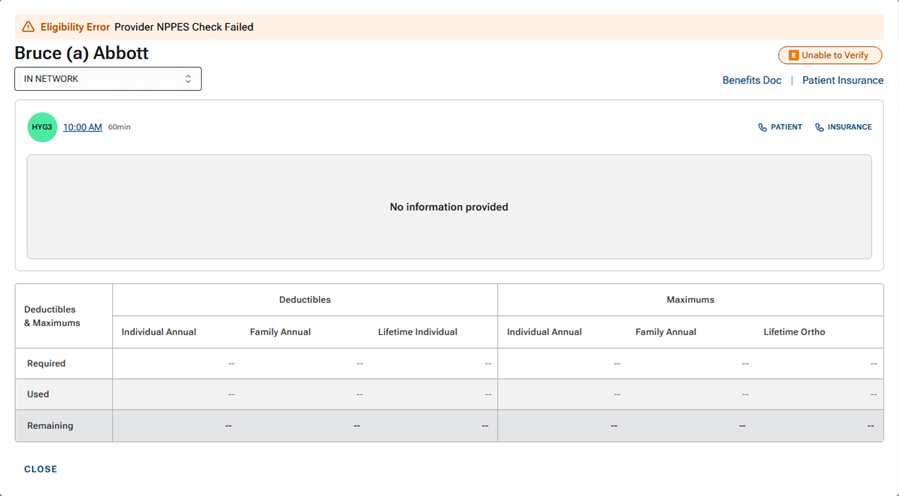This screenshot has width=899, height=496.
Task: Select the Maximums column group header
Action: click(690, 299)
